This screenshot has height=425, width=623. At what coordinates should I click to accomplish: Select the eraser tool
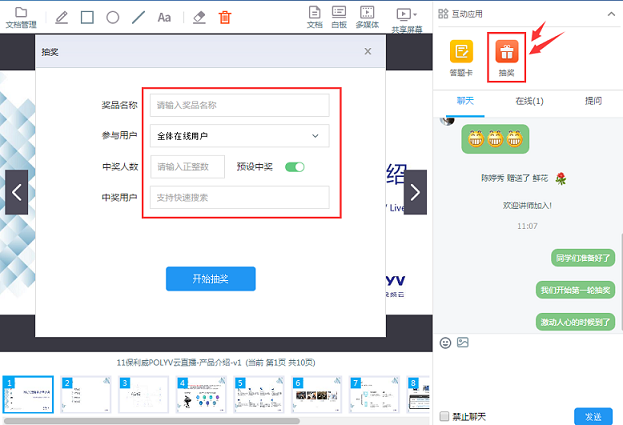[x=198, y=17]
